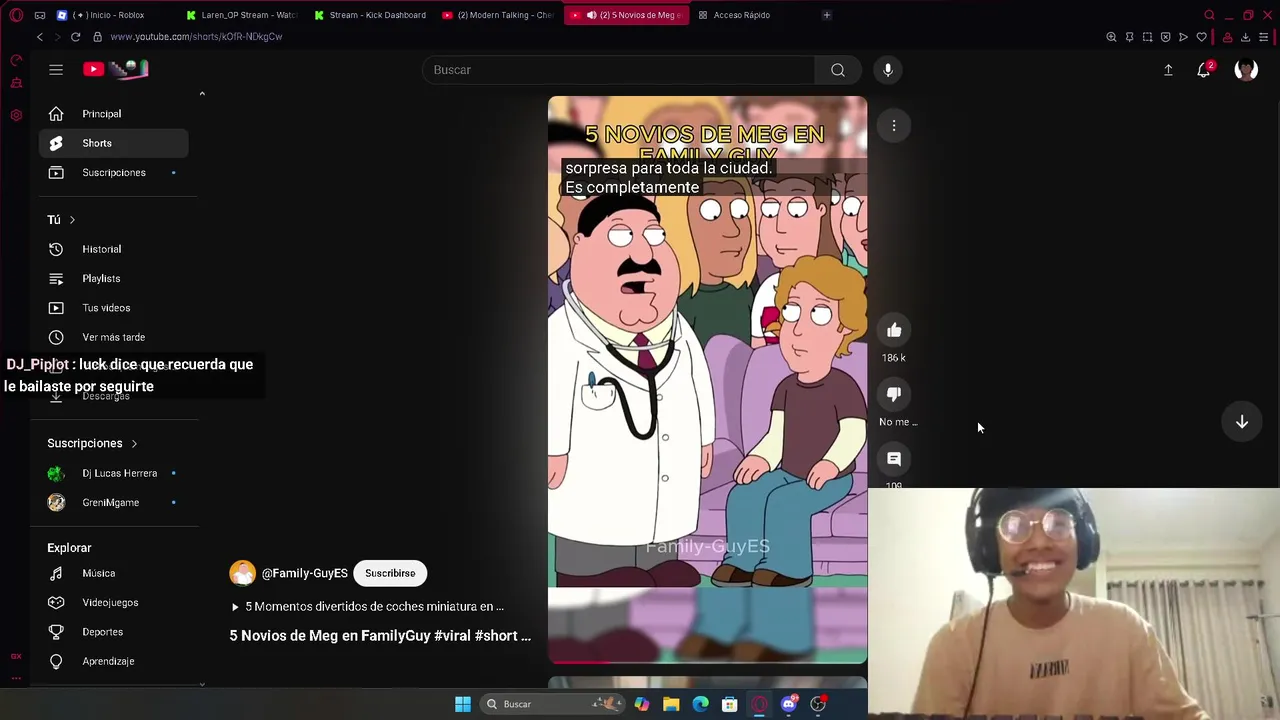Open Tus videos in the sidebar
This screenshot has width=1280, height=720.
(114, 308)
